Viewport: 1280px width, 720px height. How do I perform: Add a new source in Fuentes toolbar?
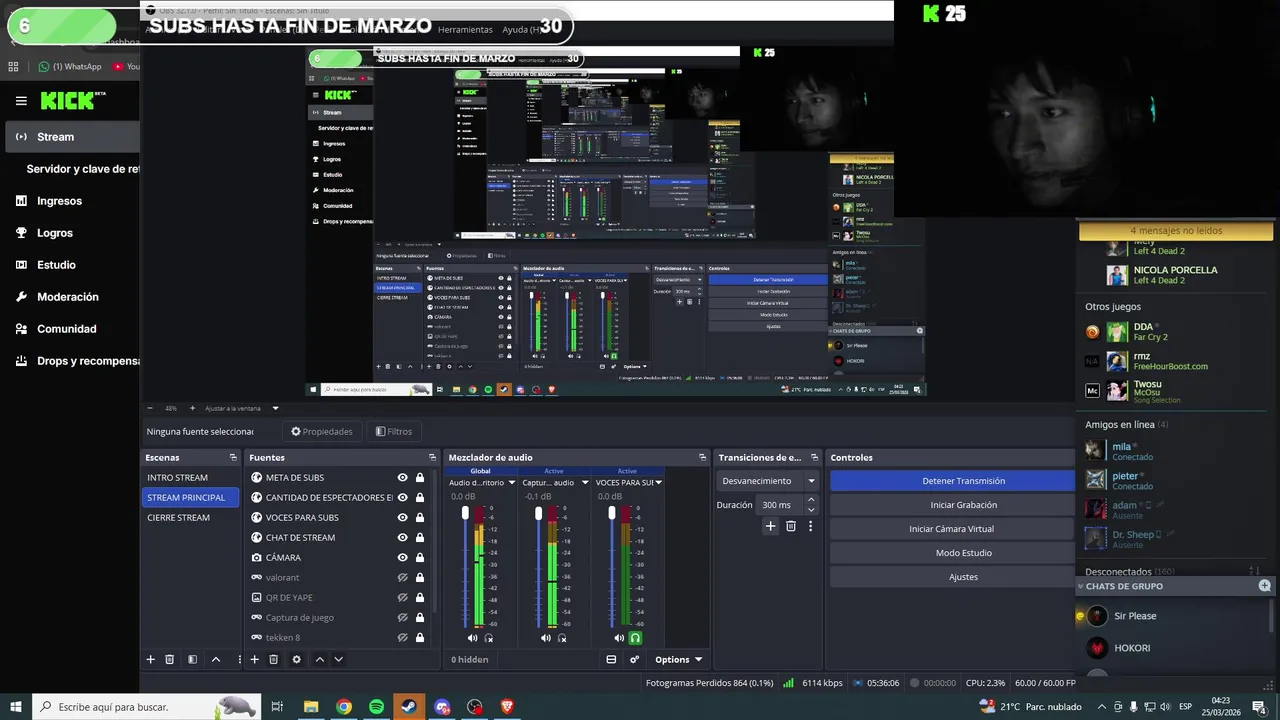point(254,659)
